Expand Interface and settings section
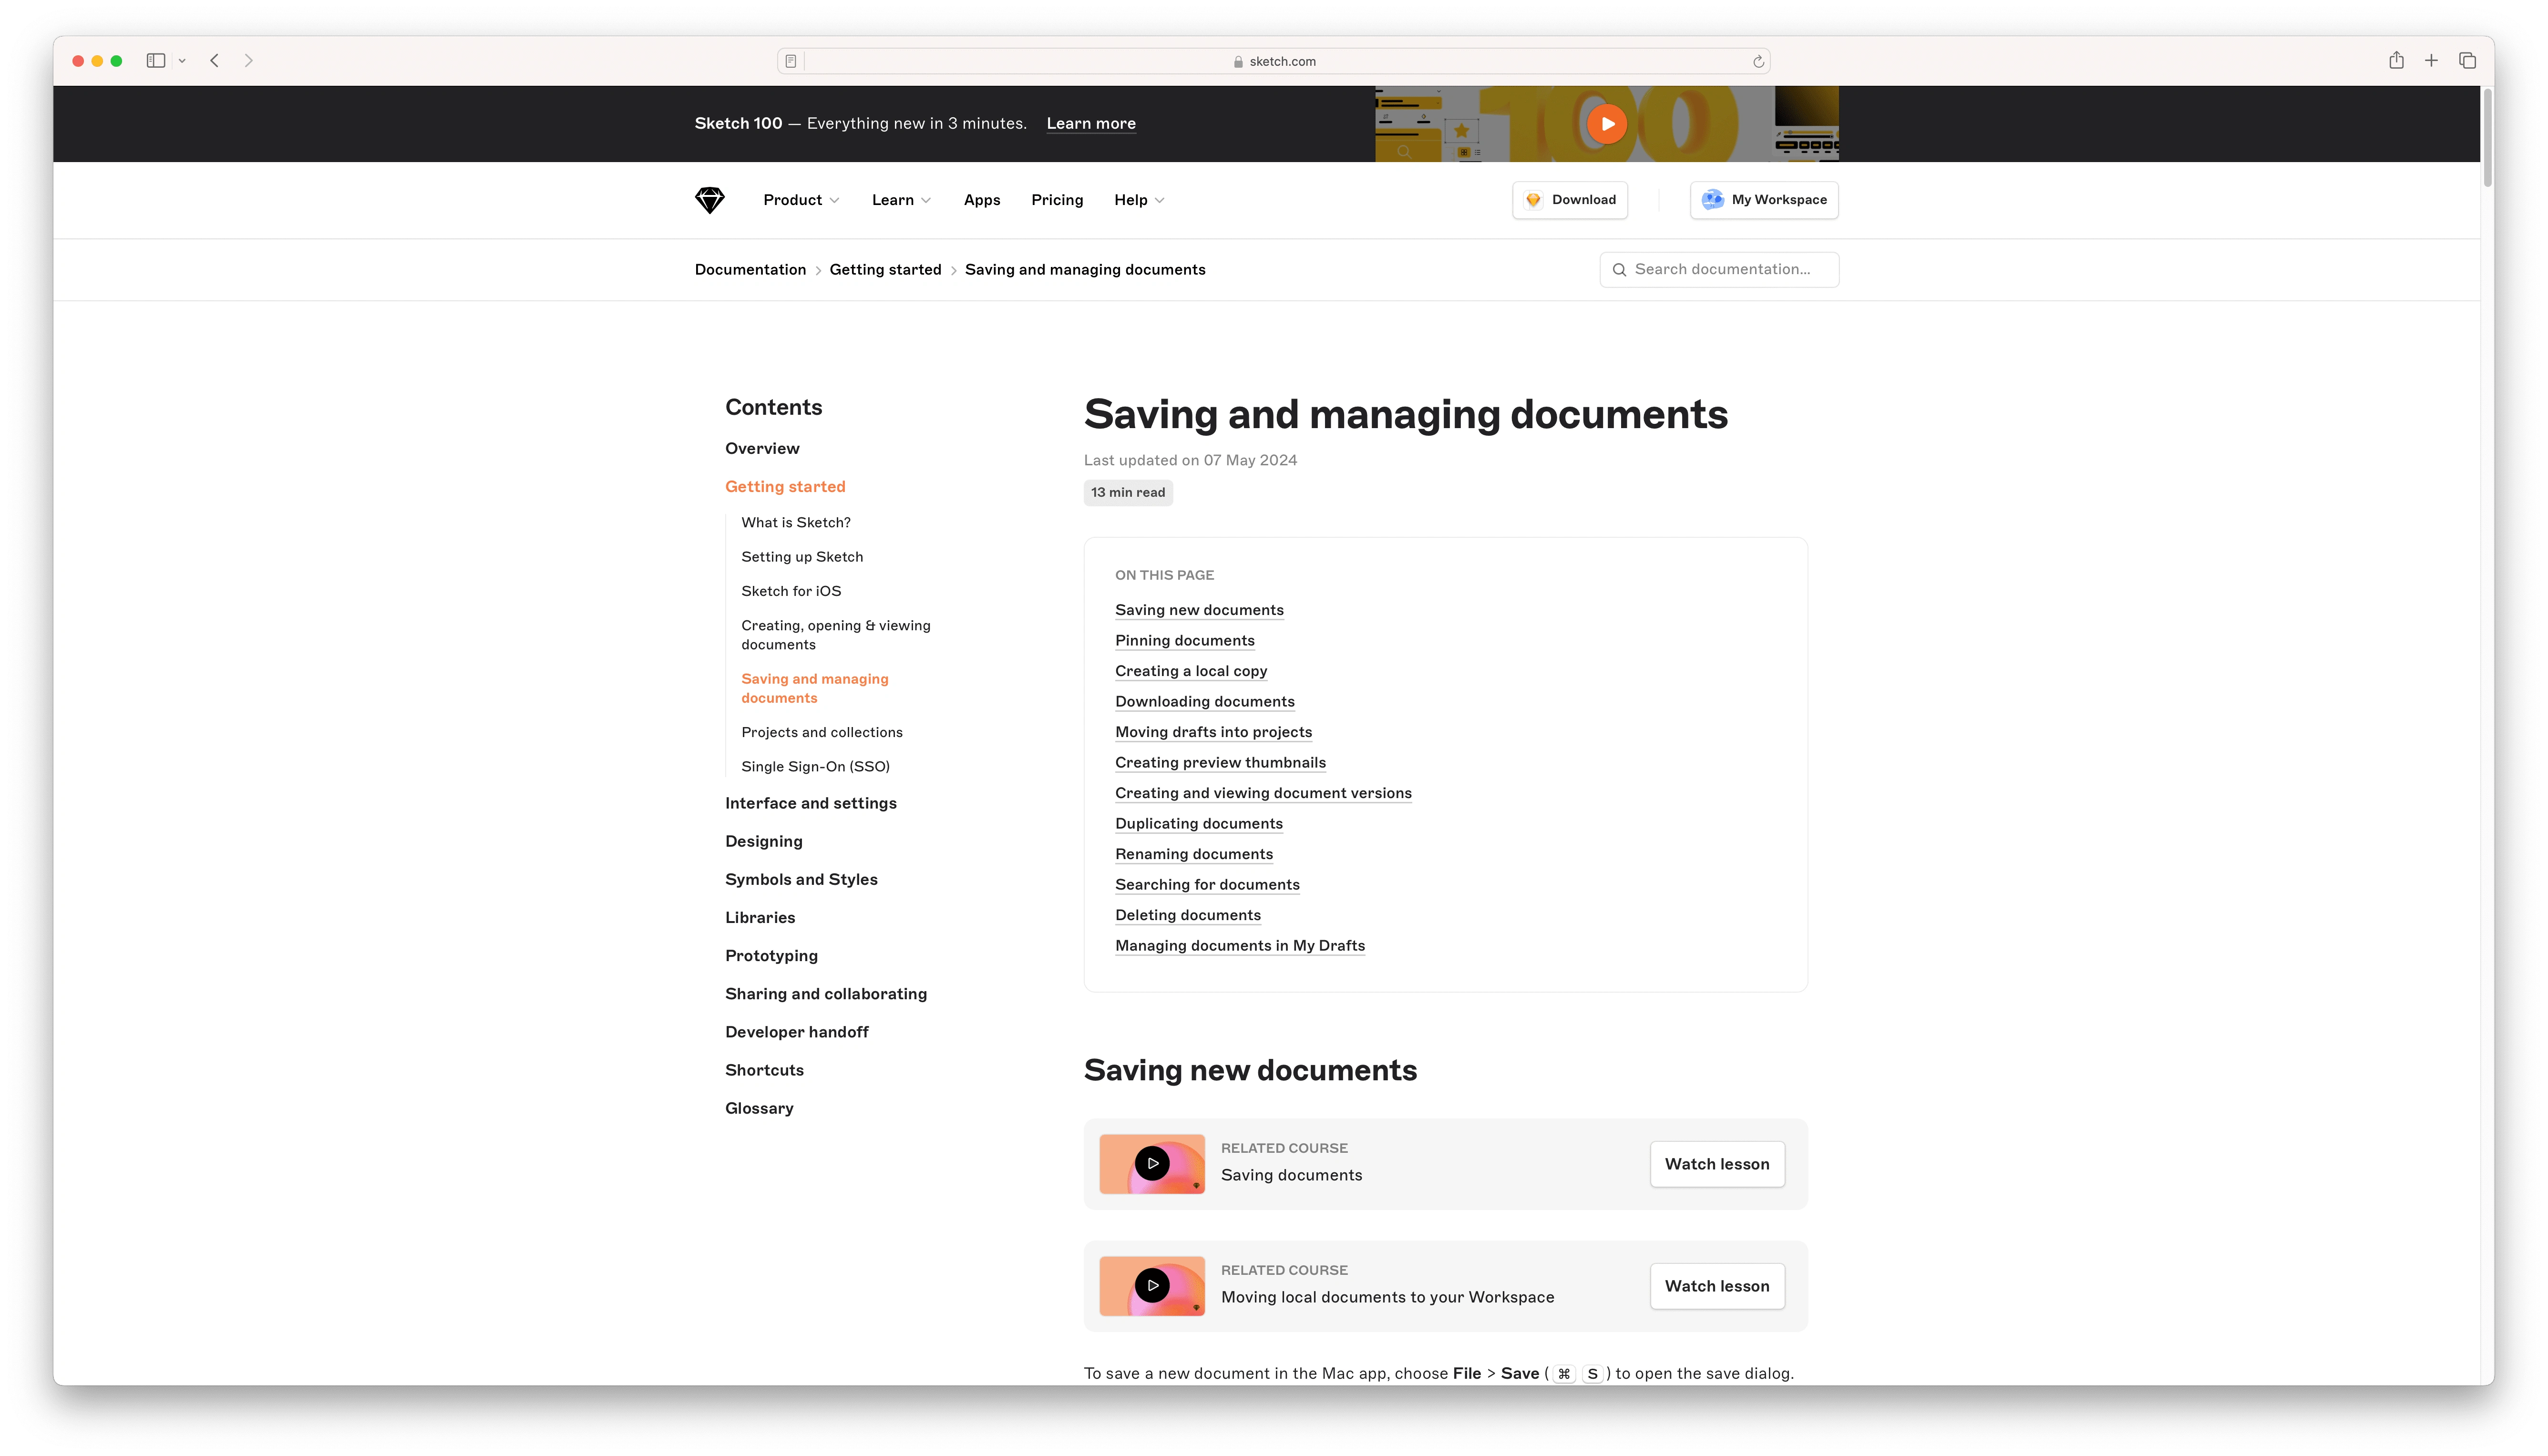The height and width of the screenshot is (1456, 2548). [x=811, y=804]
